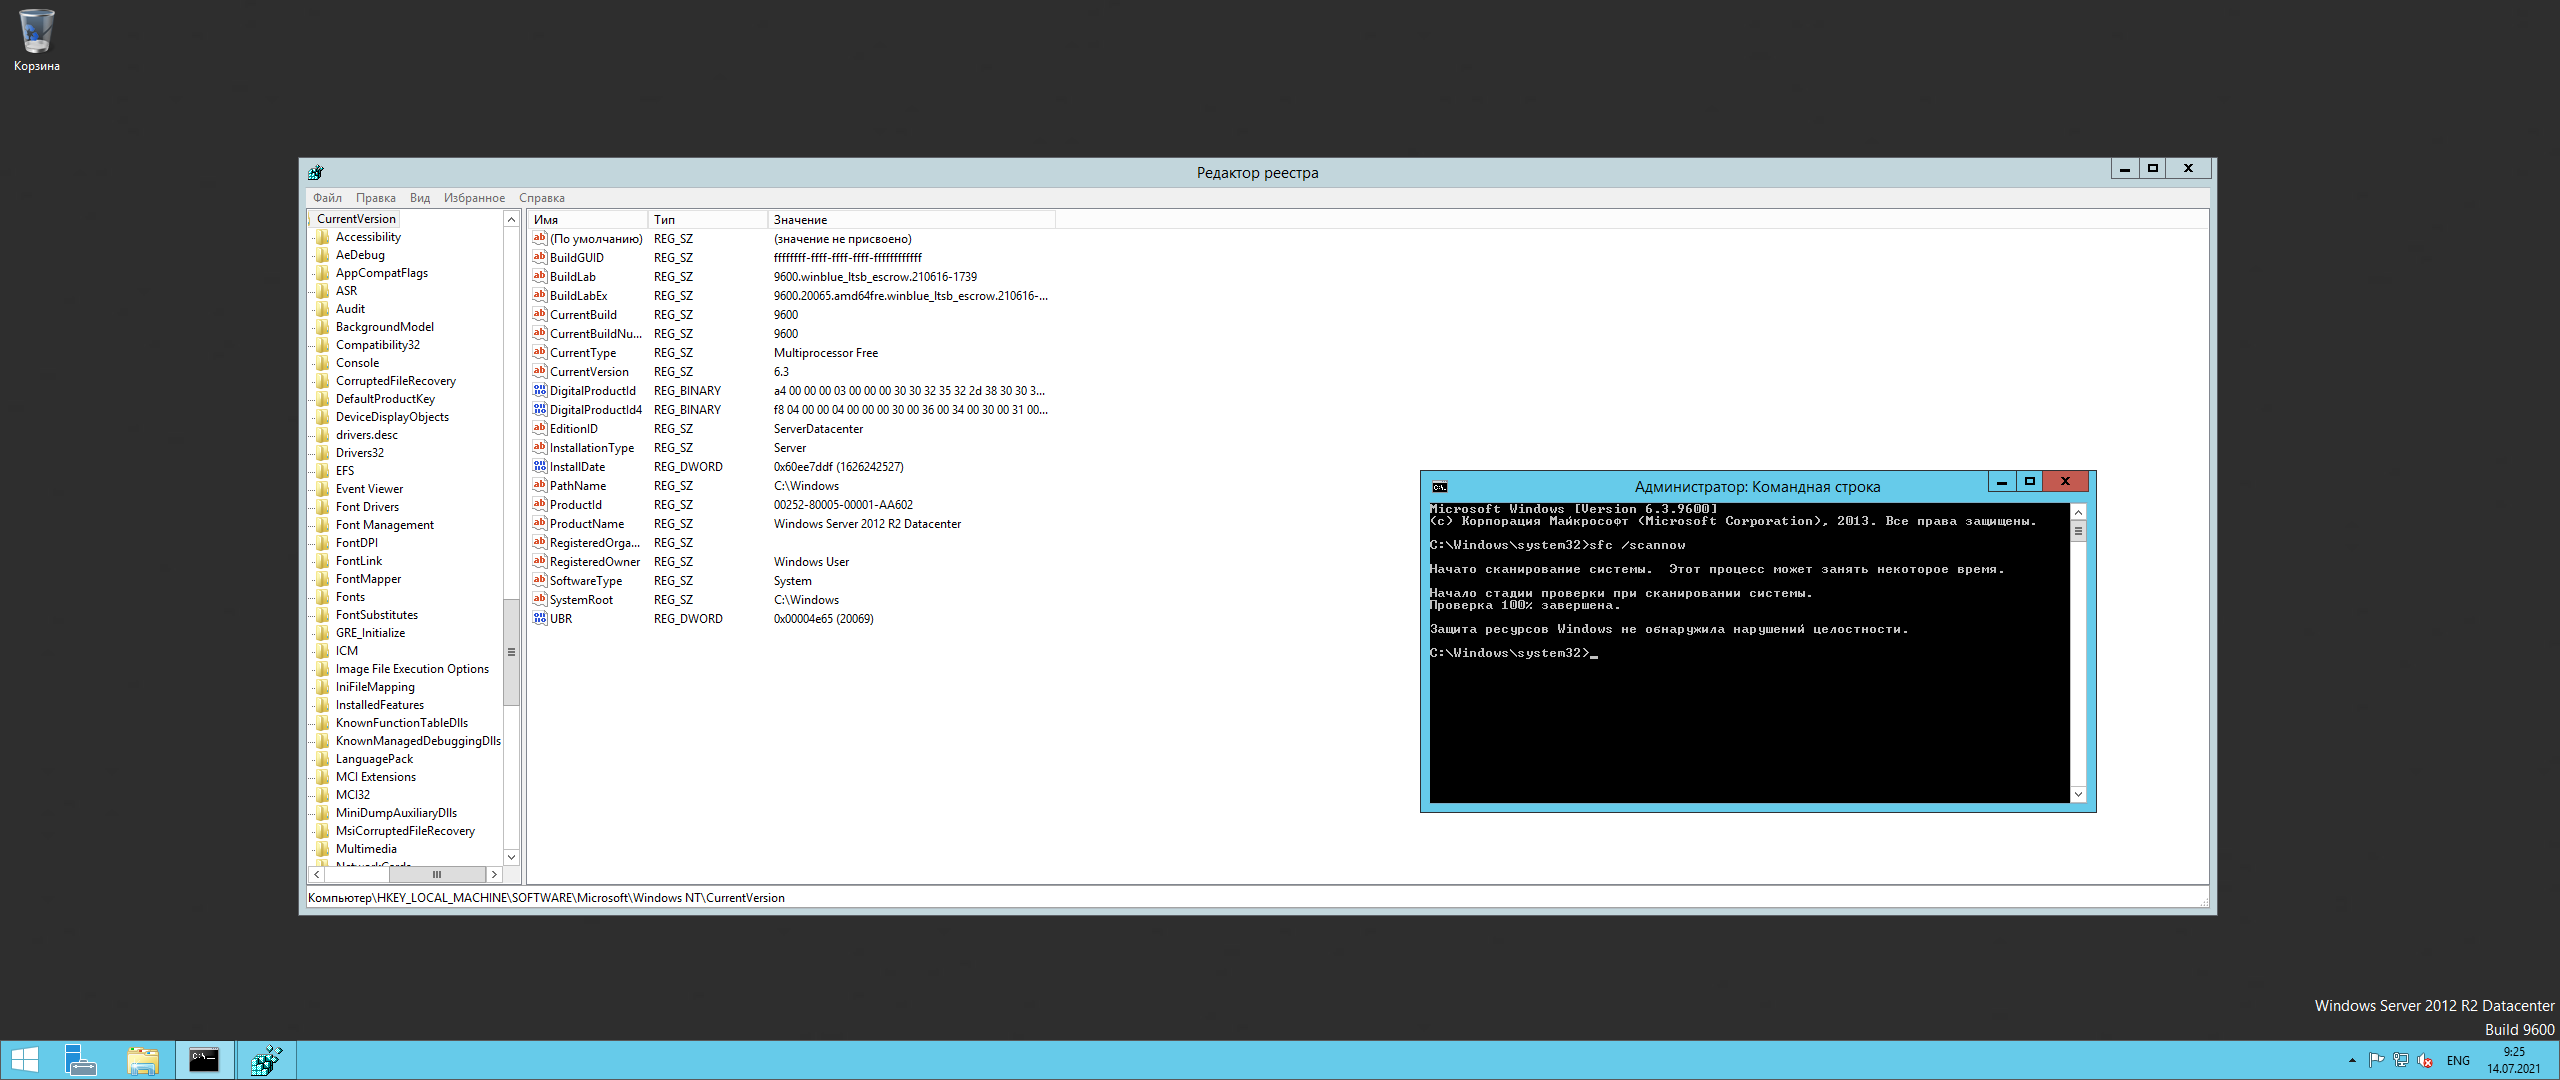Select the Image File Execution Options key
The height and width of the screenshot is (1080, 2560).
point(412,669)
